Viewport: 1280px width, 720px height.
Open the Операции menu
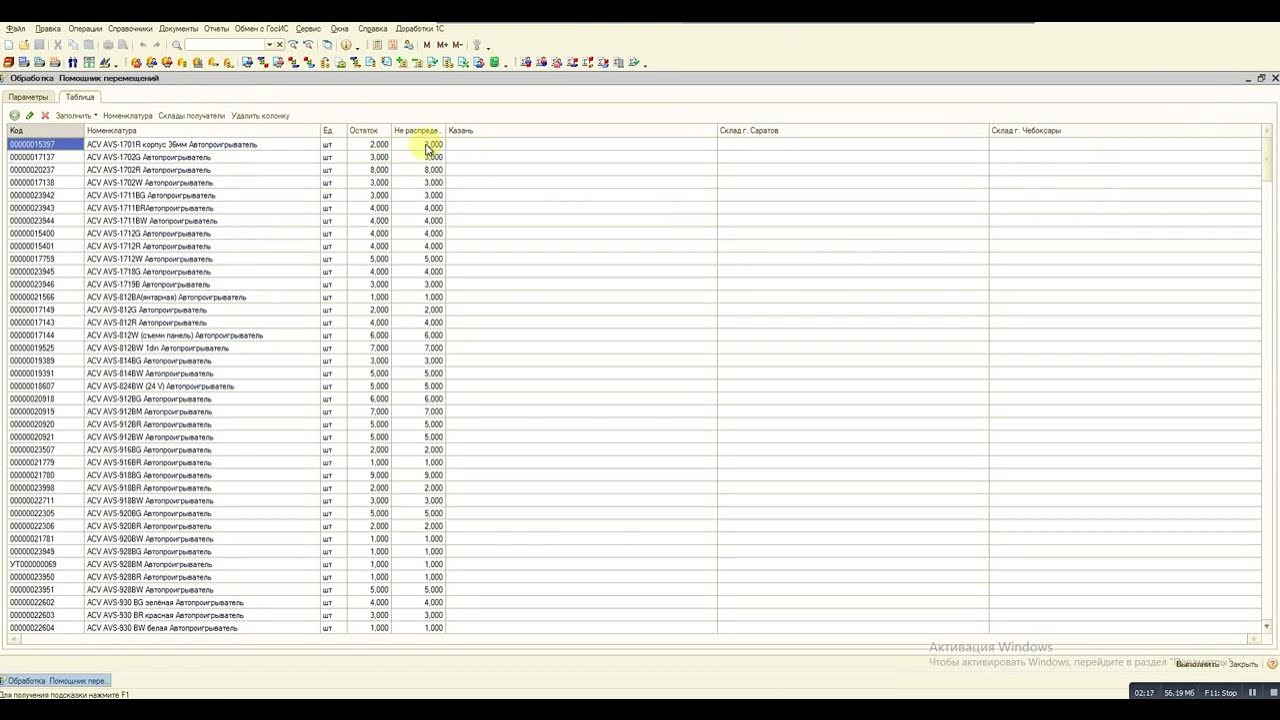pos(85,29)
